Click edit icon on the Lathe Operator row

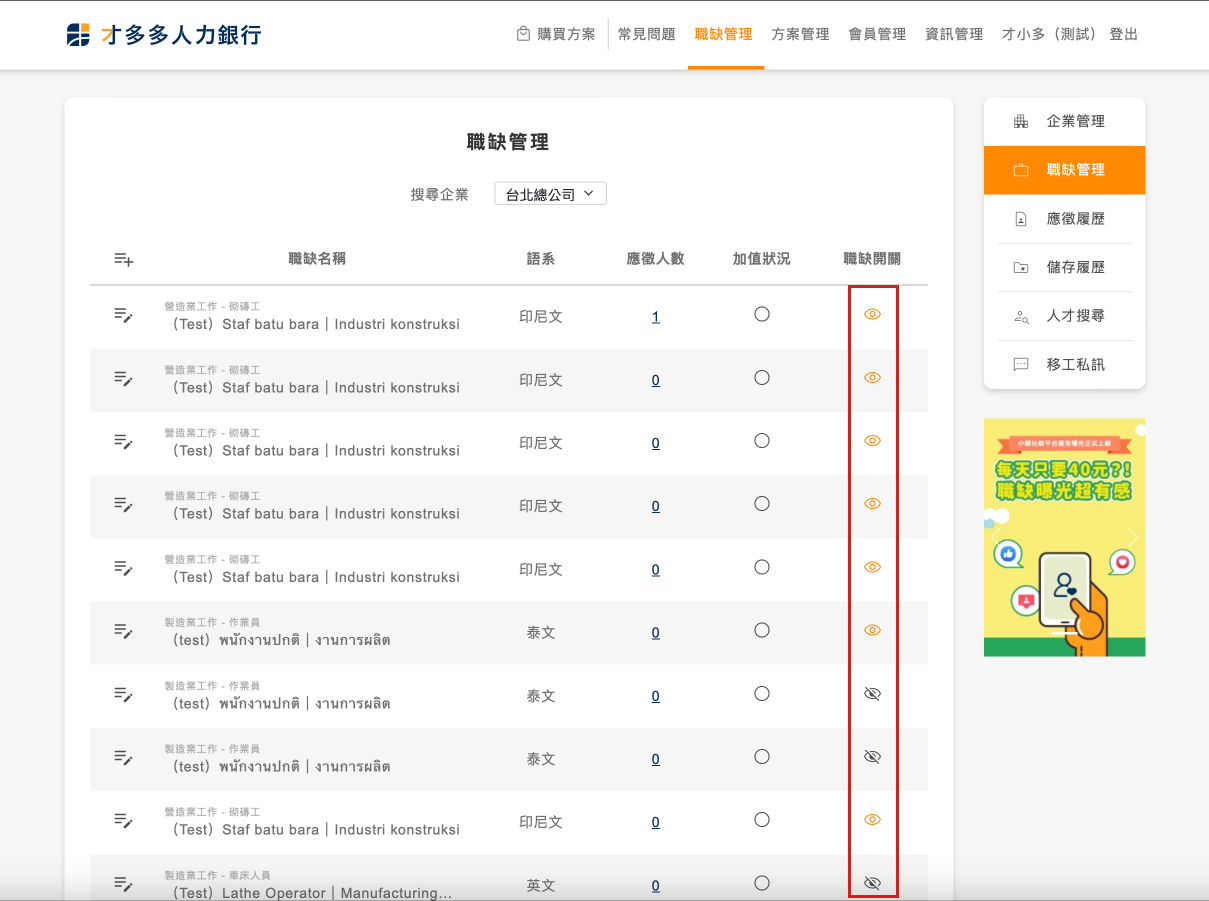click(123, 884)
